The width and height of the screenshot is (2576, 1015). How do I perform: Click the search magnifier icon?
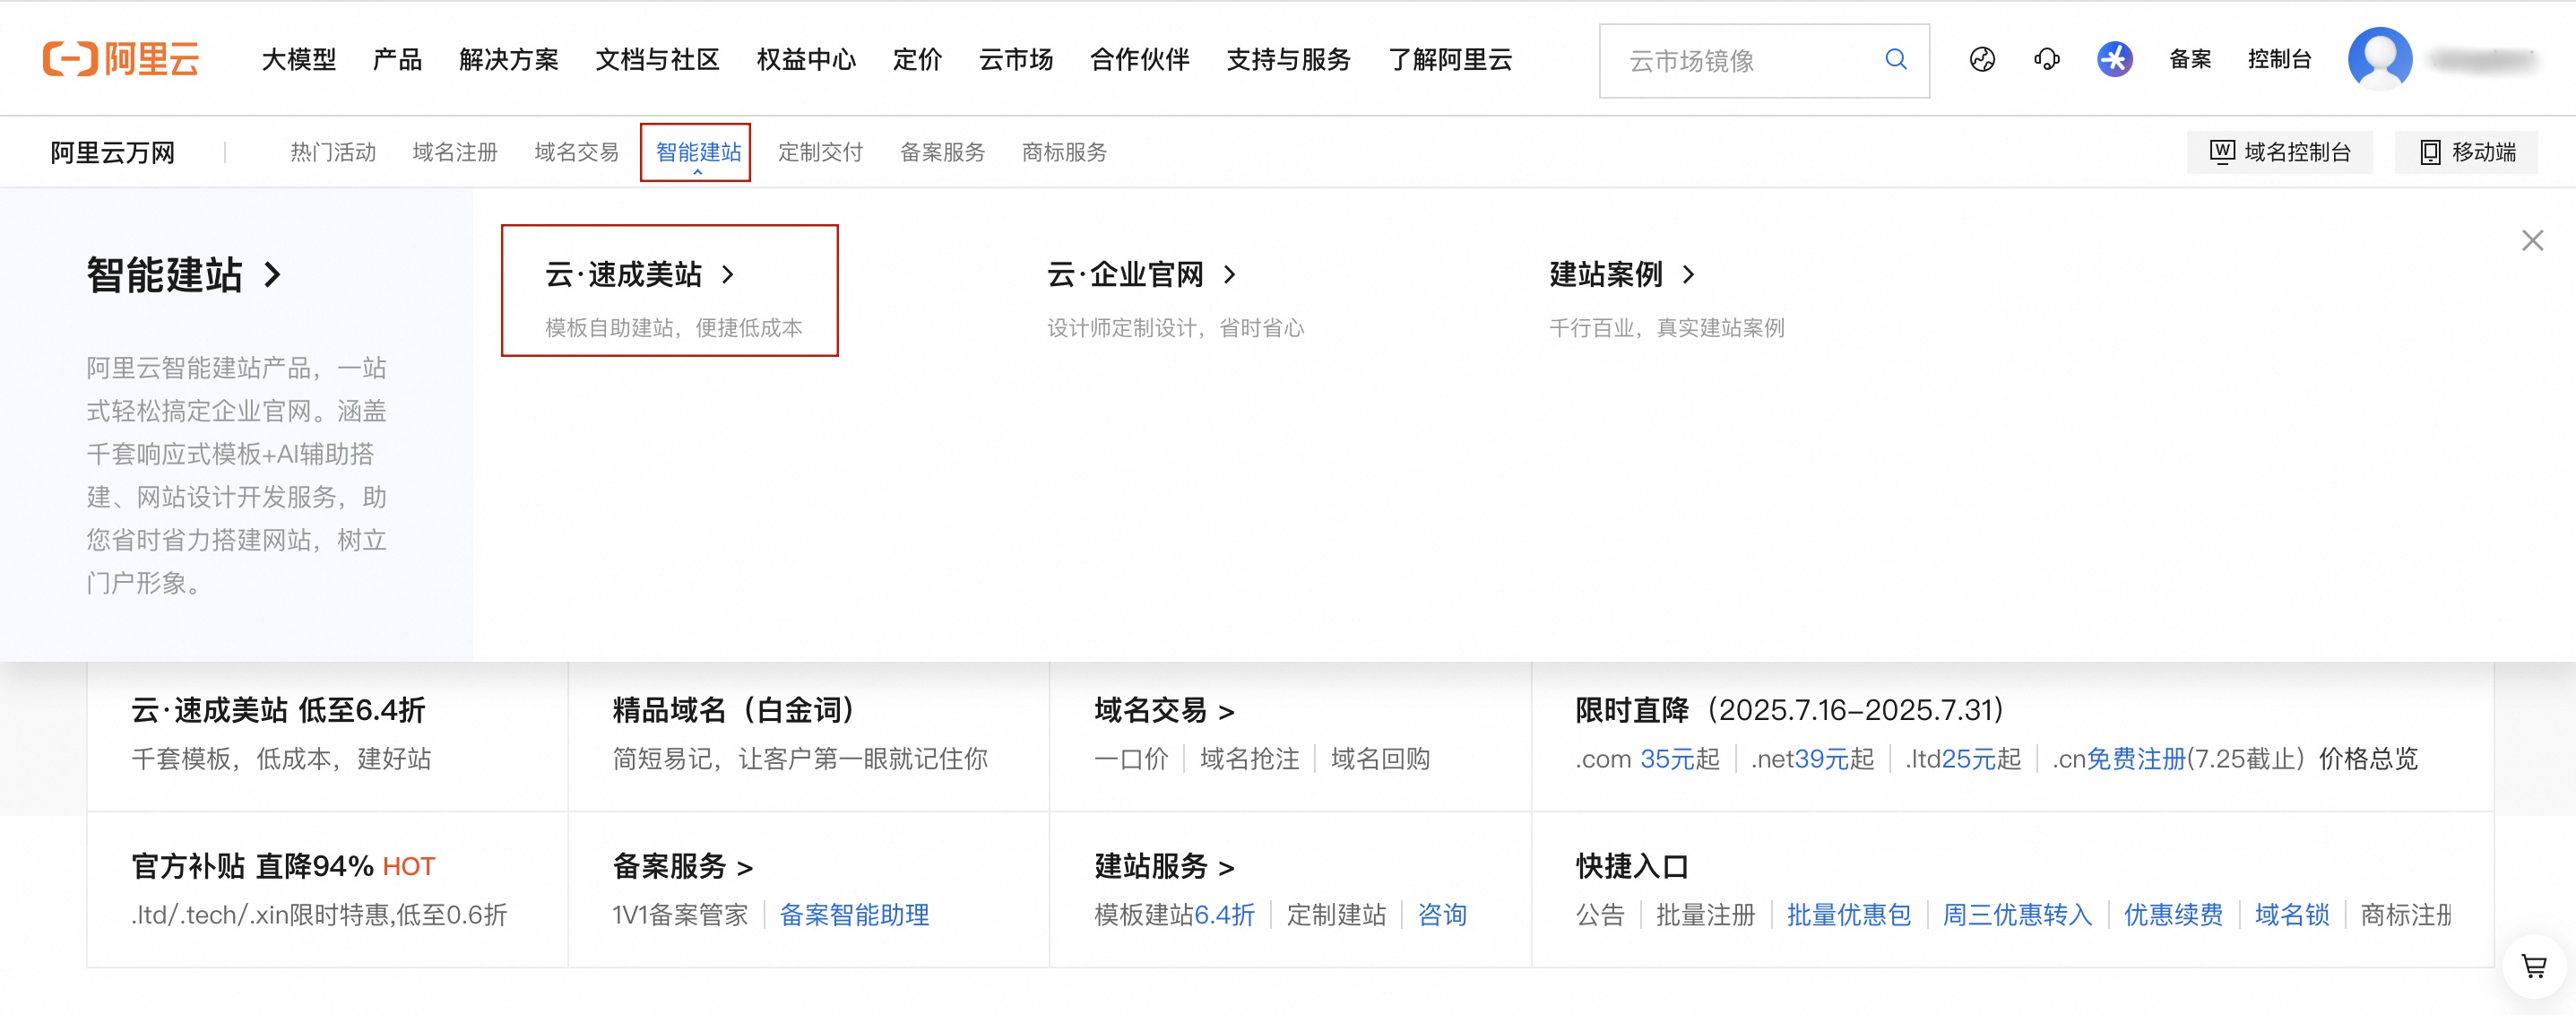1895,60
